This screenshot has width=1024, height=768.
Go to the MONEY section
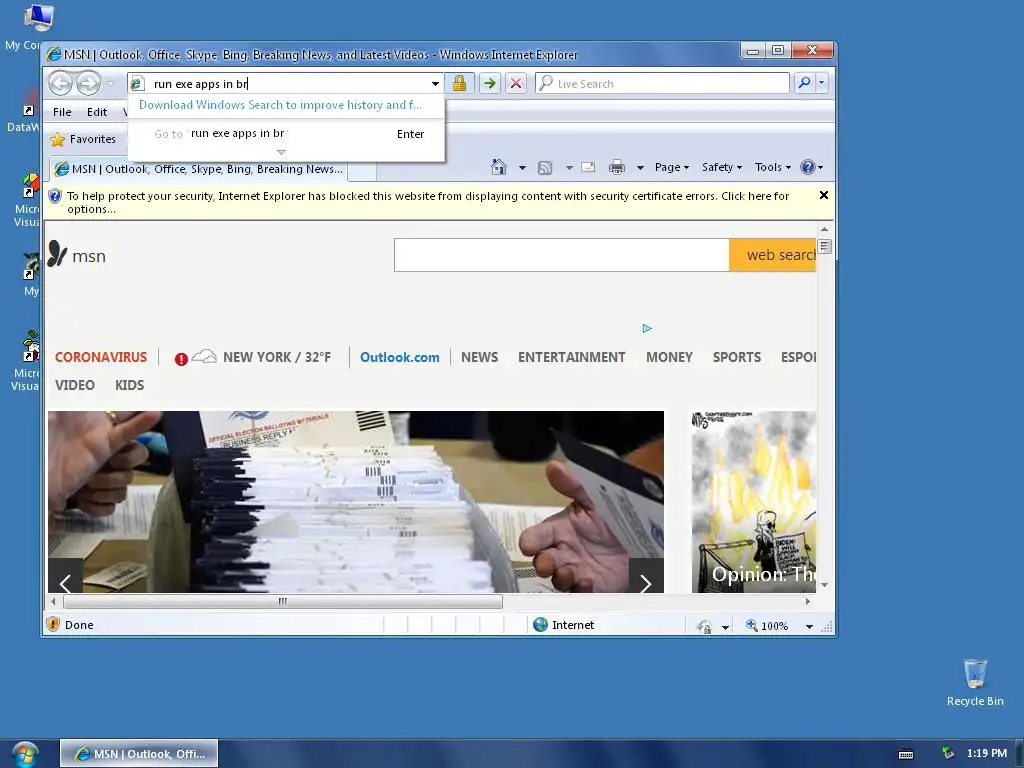click(669, 357)
